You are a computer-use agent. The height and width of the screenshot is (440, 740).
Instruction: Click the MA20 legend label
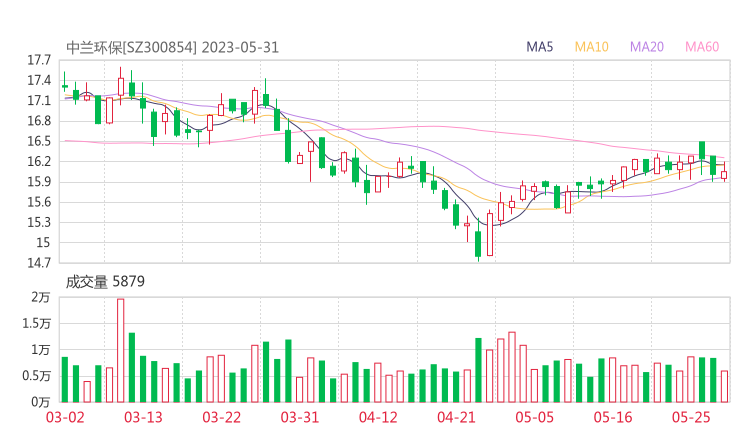(647, 47)
